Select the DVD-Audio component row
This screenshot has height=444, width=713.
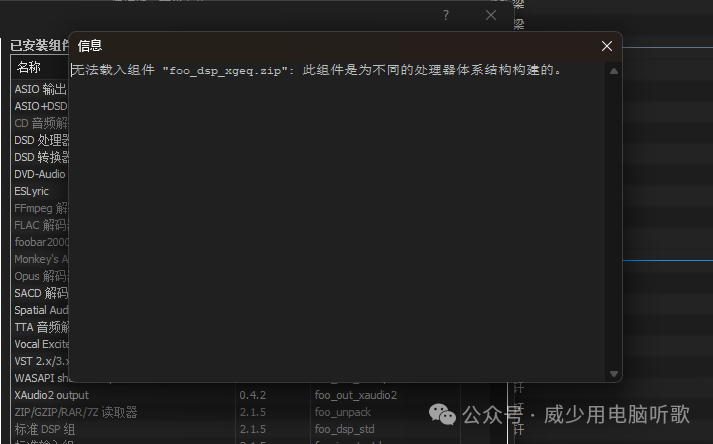(40, 174)
